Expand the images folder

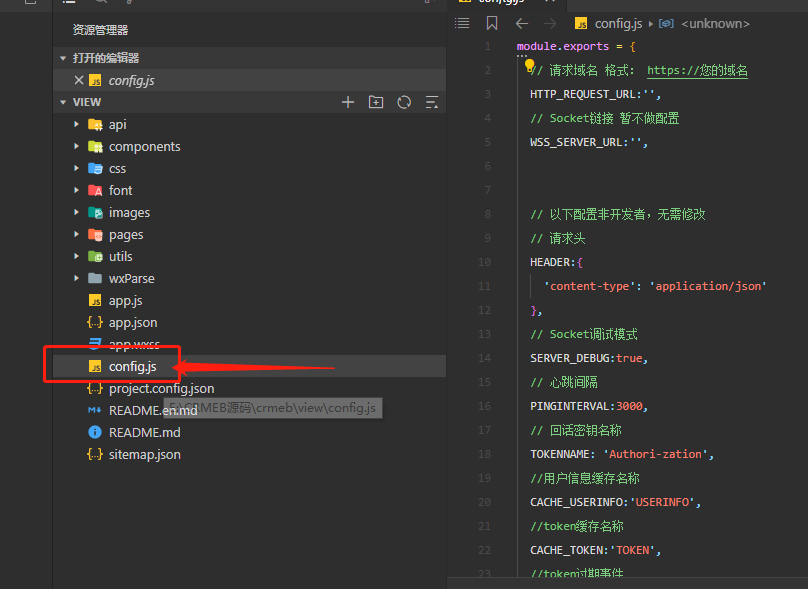click(76, 212)
